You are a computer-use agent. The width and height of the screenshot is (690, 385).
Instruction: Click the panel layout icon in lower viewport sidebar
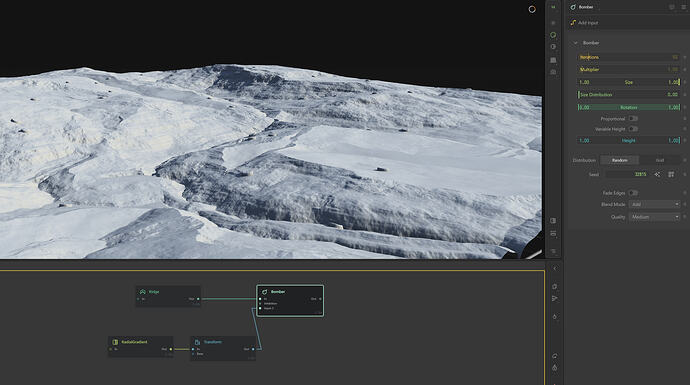click(553, 220)
